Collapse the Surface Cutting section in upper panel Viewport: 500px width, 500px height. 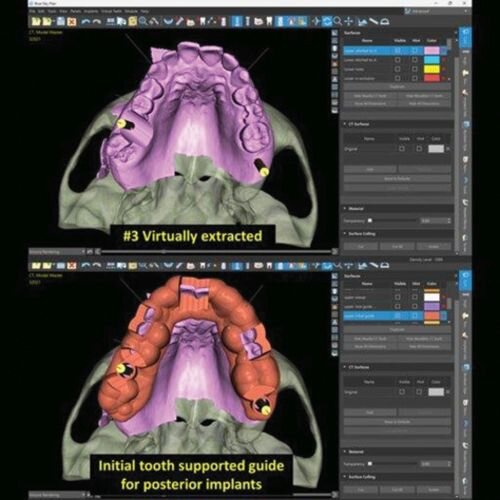click(x=345, y=233)
